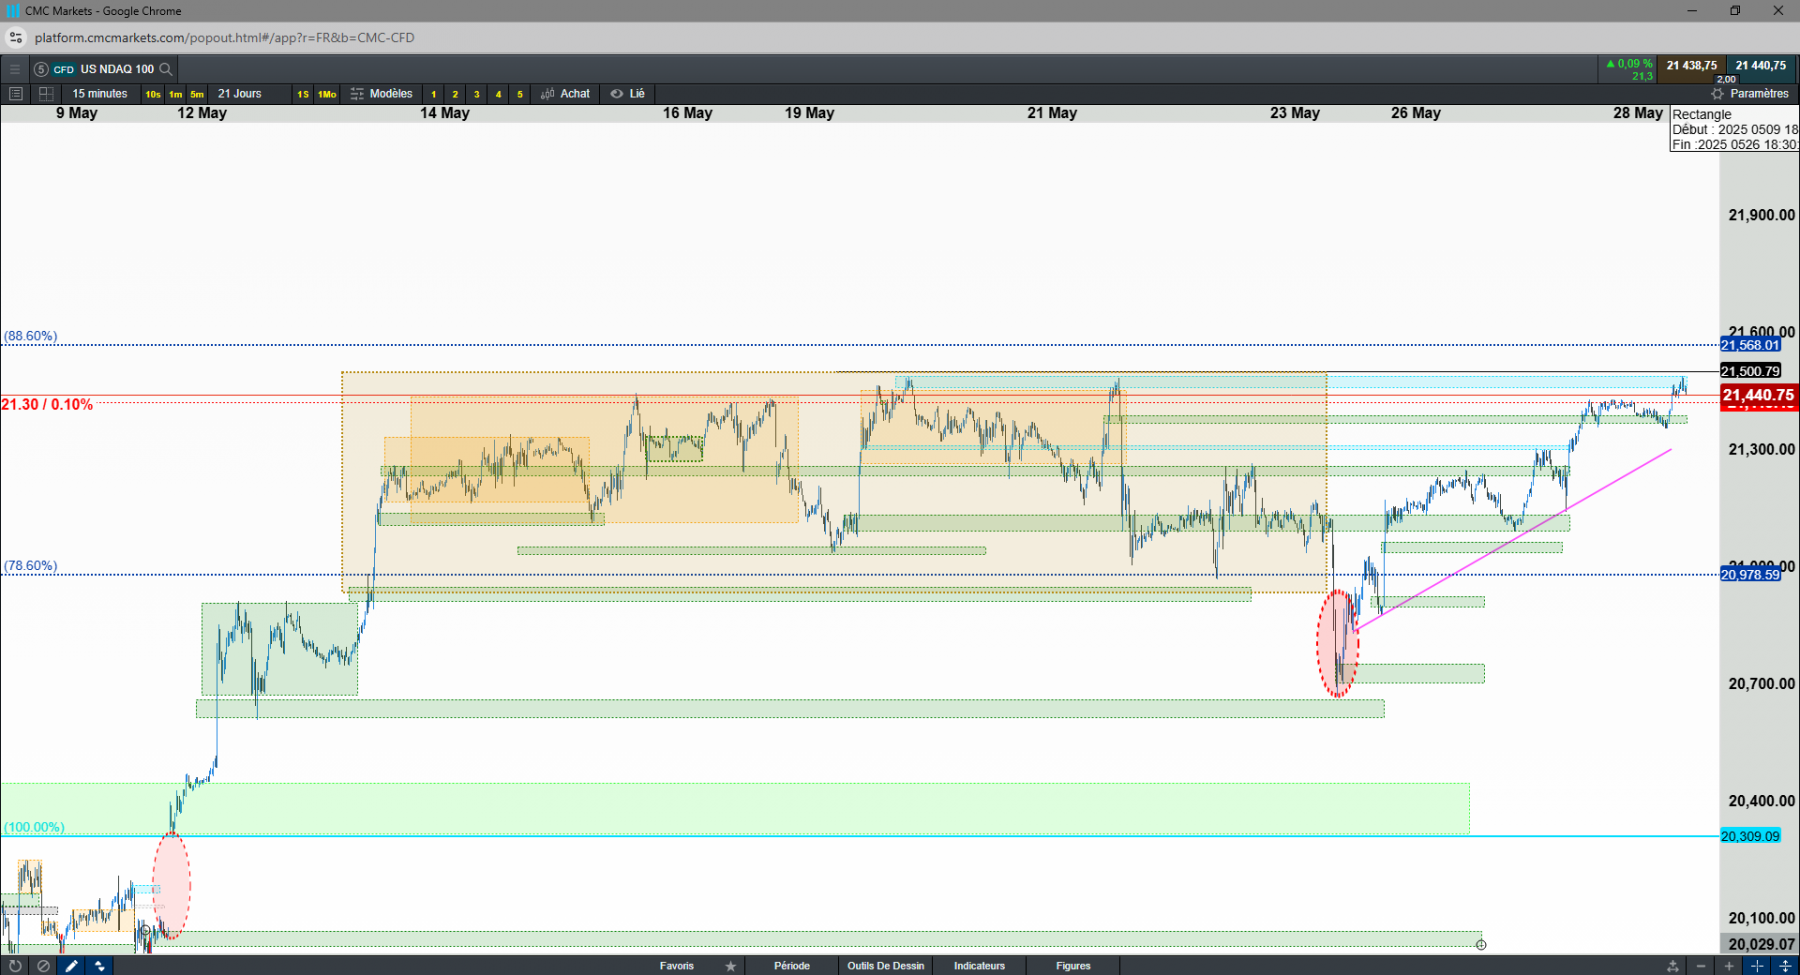Search instruments with the magnifier icon
The width and height of the screenshot is (1800, 975).
(166, 69)
